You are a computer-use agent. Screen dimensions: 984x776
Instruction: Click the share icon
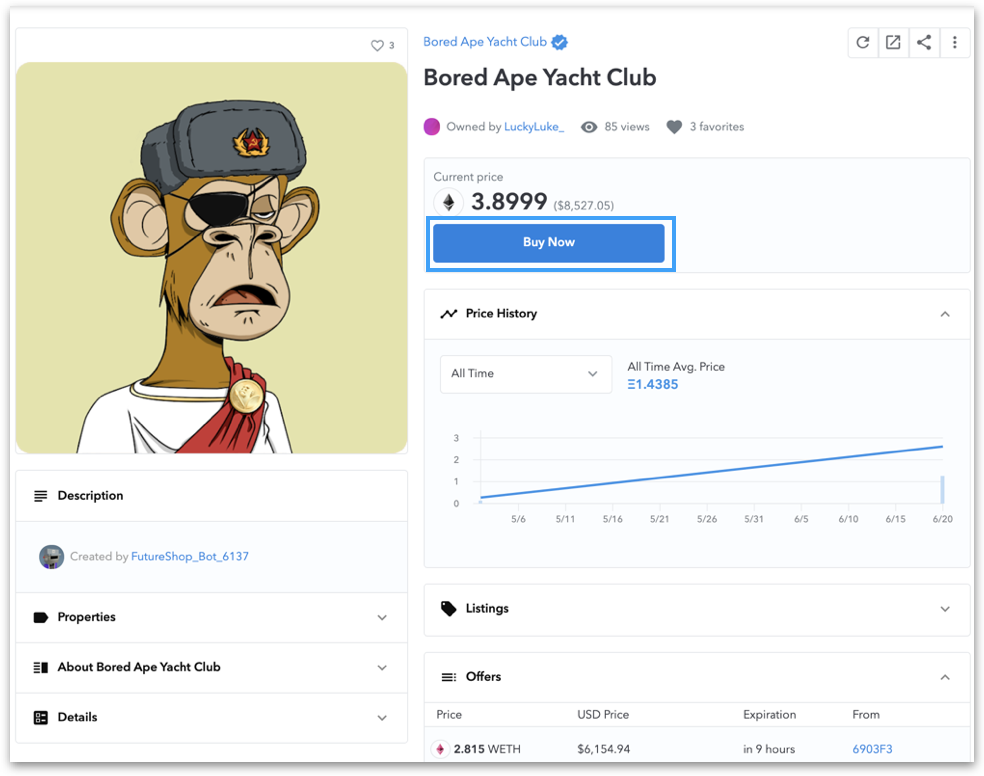[924, 43]
